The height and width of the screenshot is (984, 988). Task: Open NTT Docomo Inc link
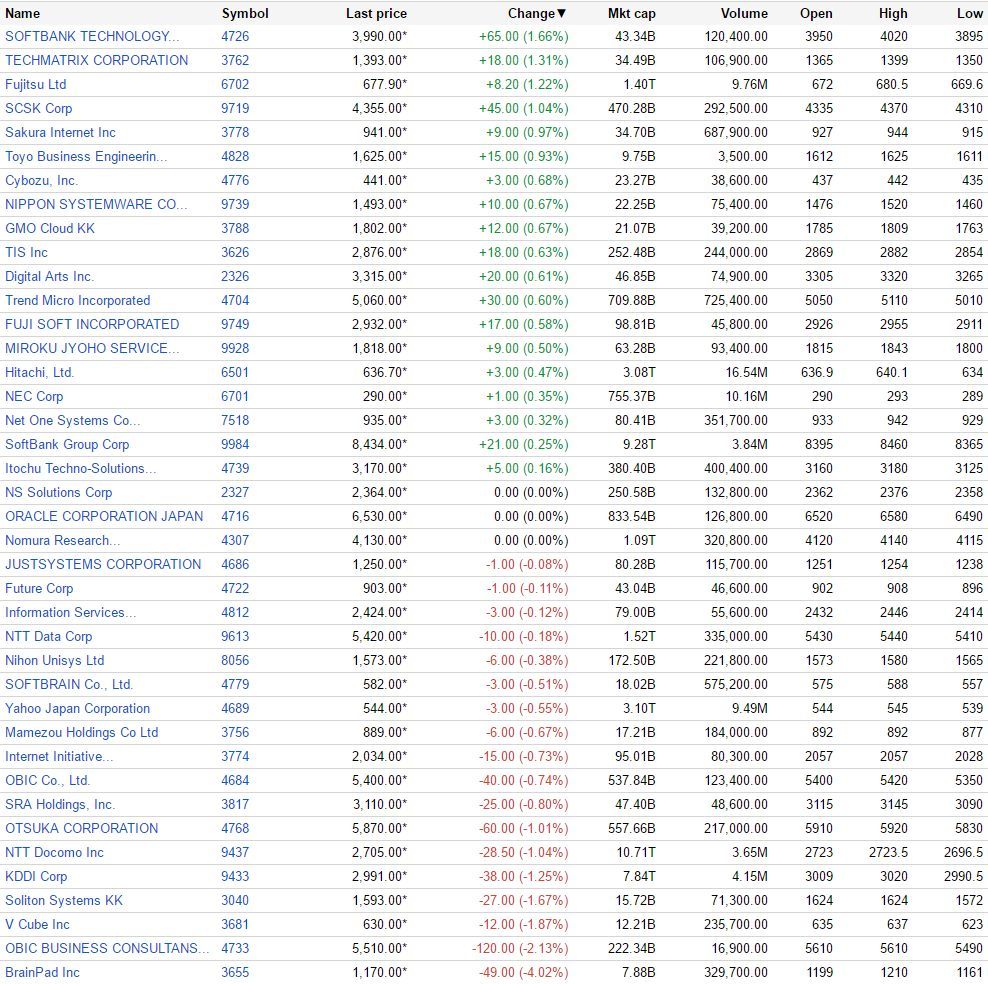coord(54,852)
